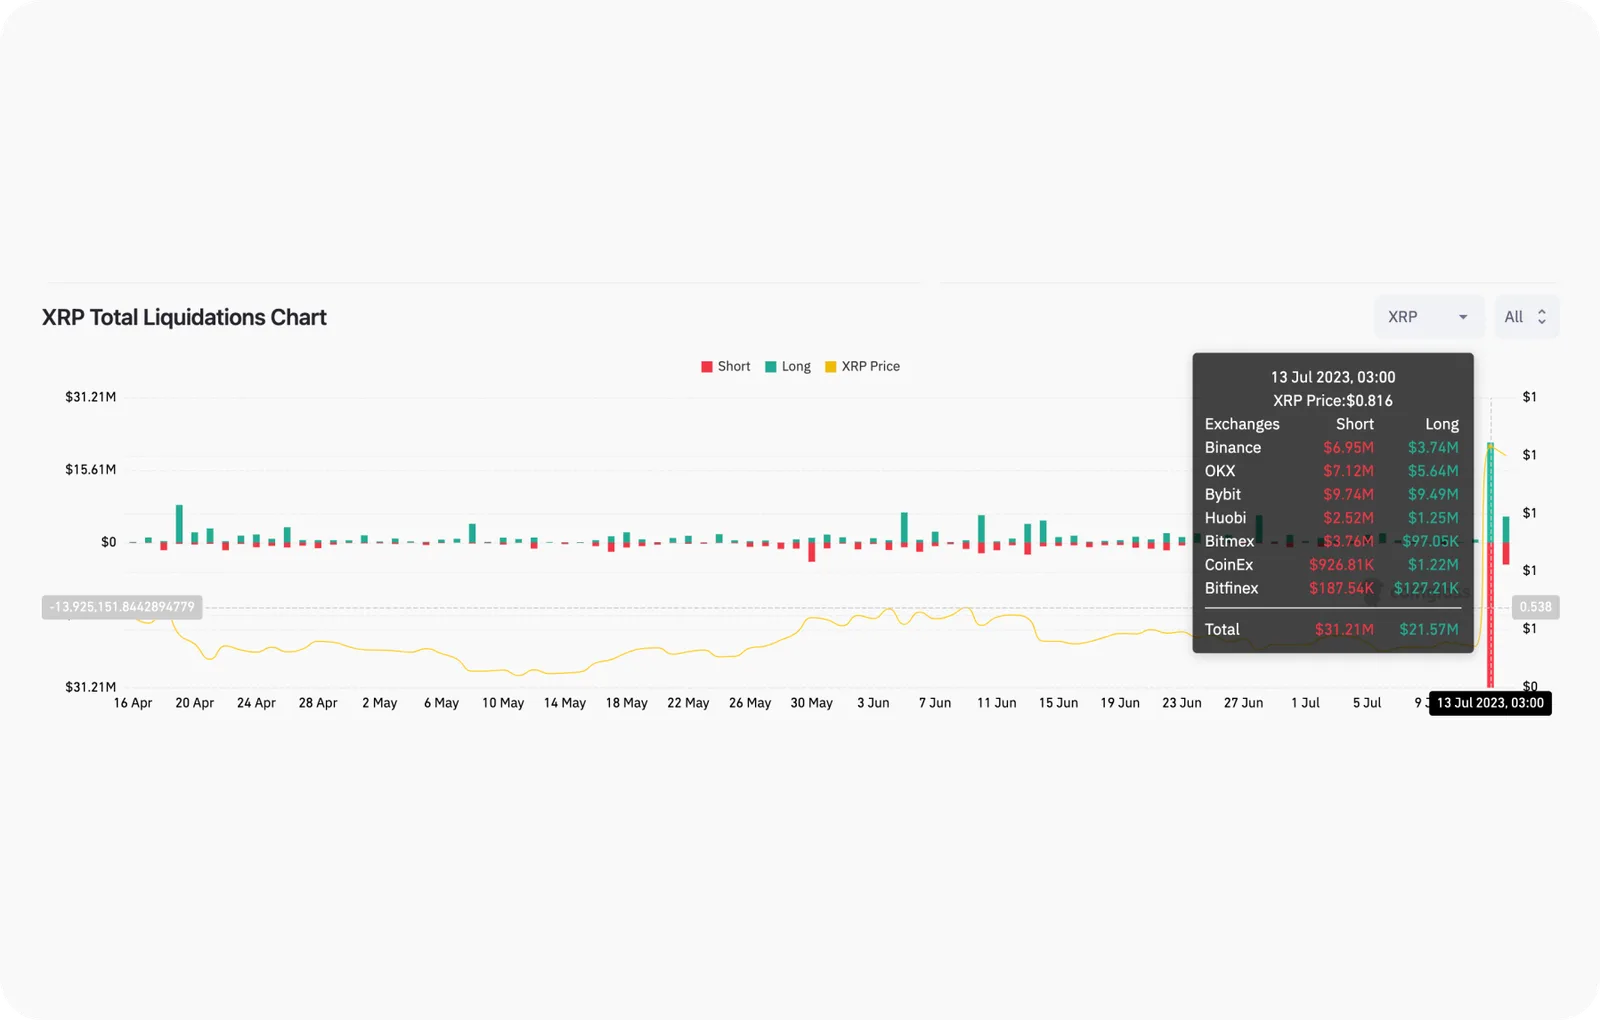Click the red Short legend swatch
1600x1020 pixels.
tap(707, 367)
